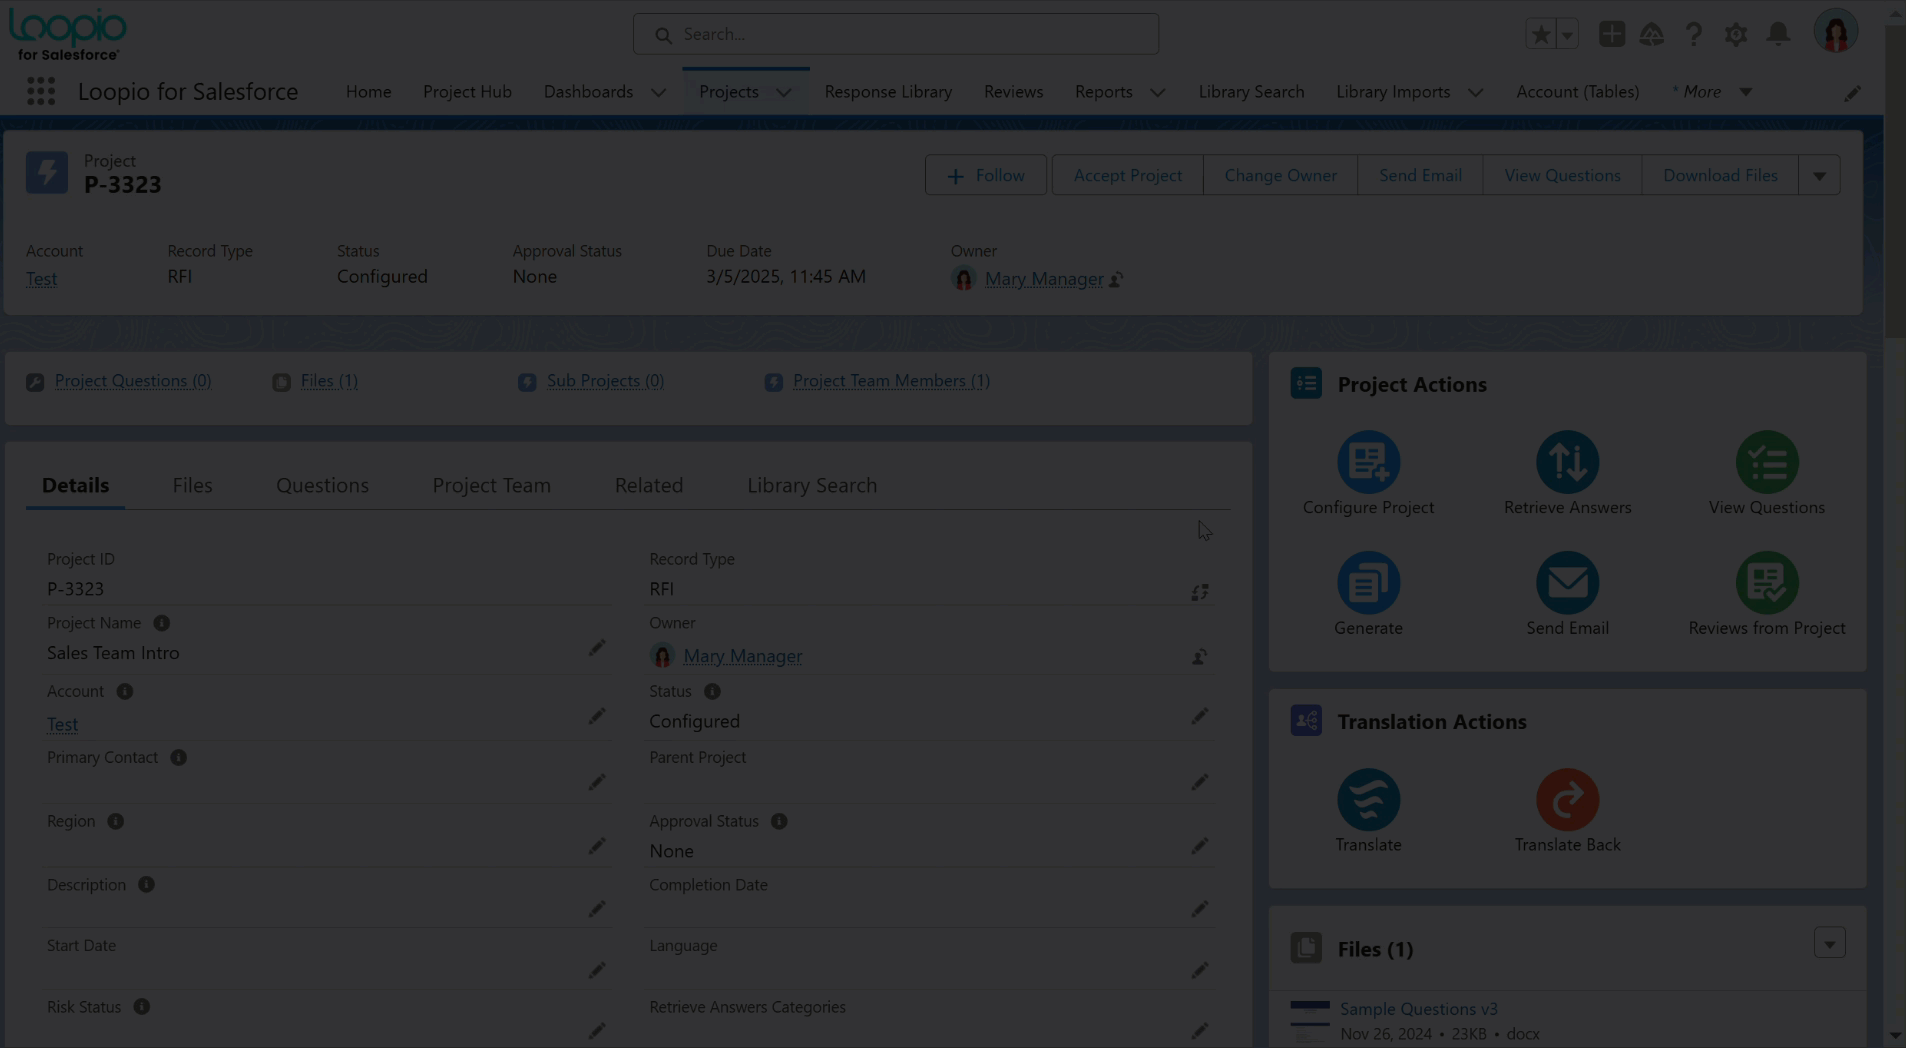This screenshot has height=1048, width=1906.
Task: Open Sample Questions v3 file thumbnail
Action: point(1309,1019)
